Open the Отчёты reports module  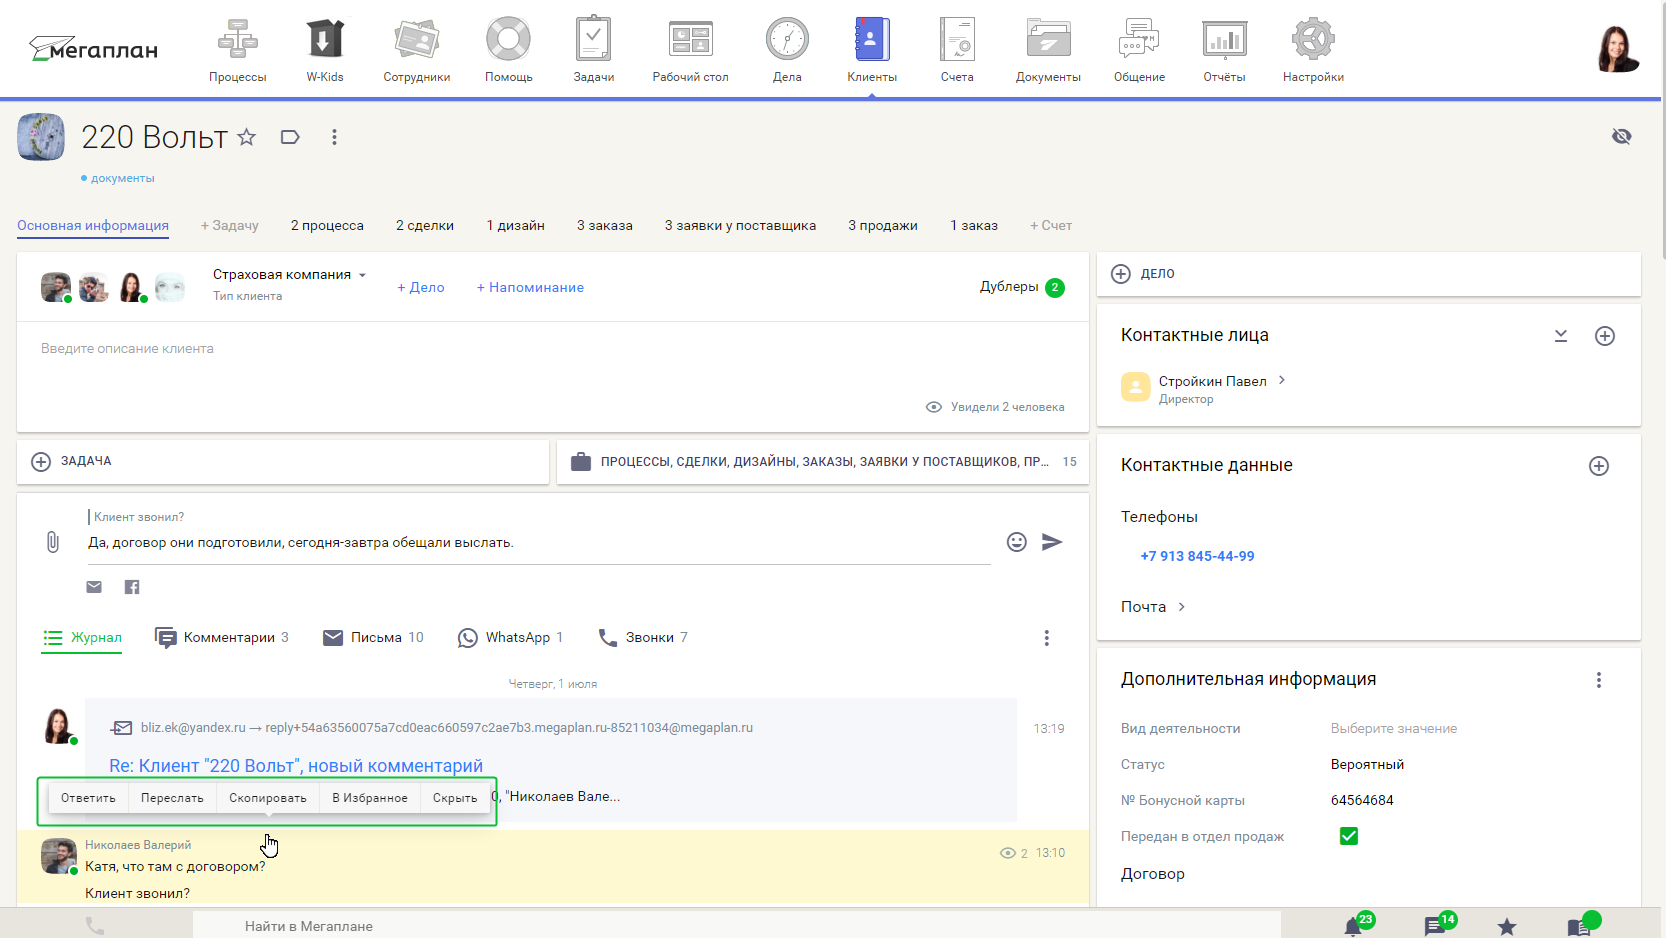coord(1225,50)
